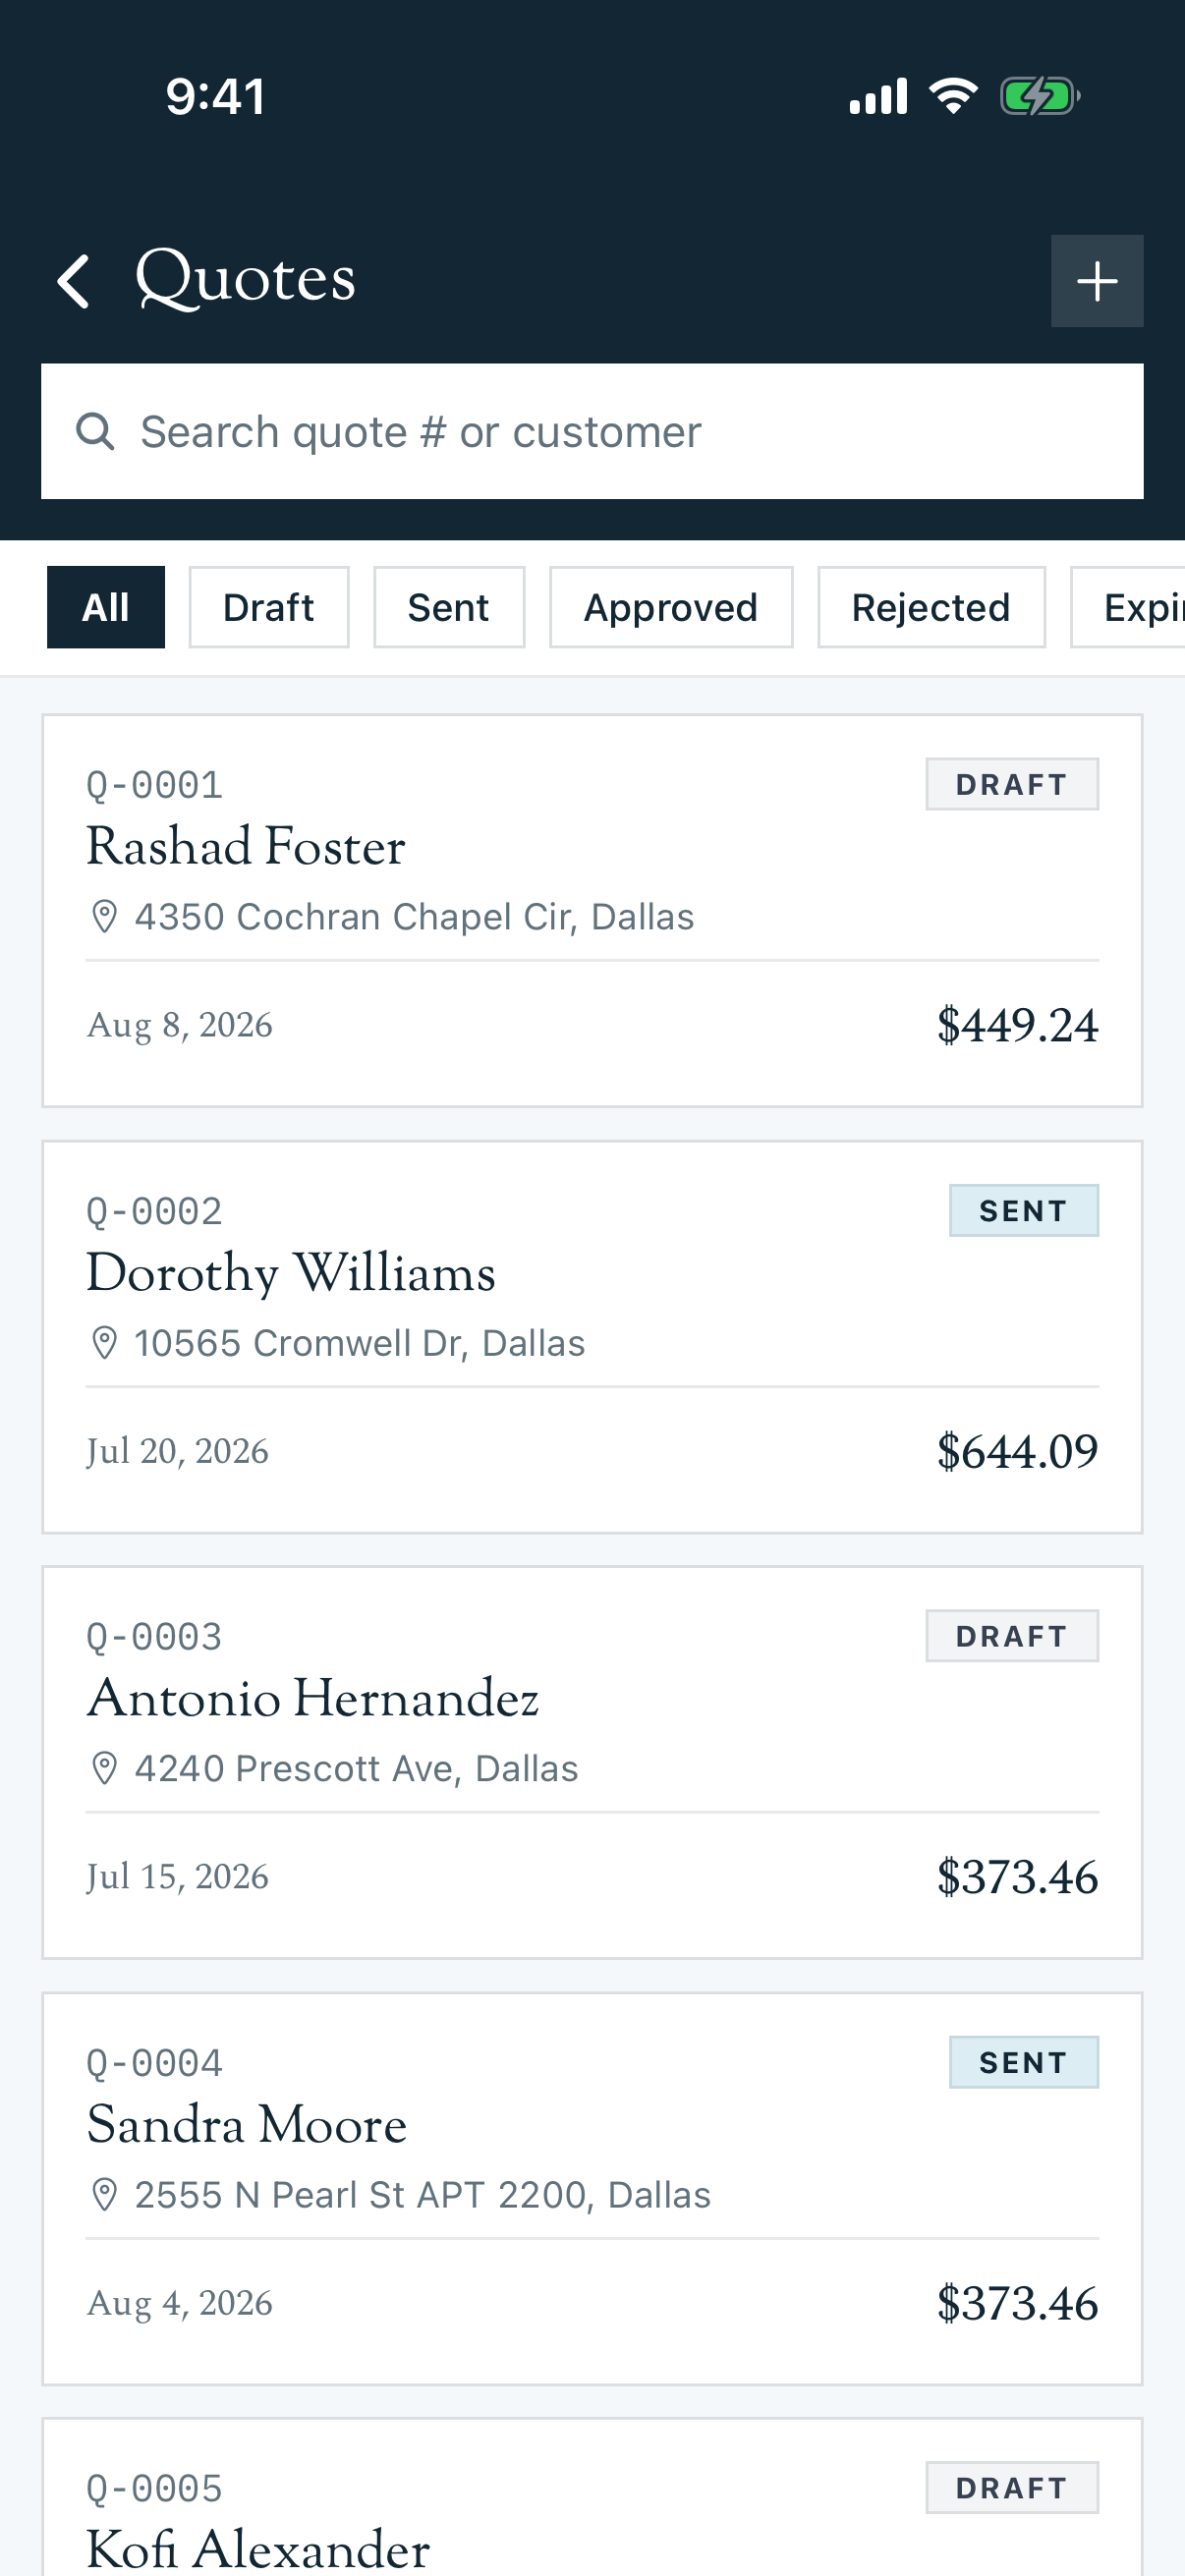Tap location pin beside 4240 Prescott Ave
This screenshot has width=1185, height=2576.
[x=104, y=1768]
